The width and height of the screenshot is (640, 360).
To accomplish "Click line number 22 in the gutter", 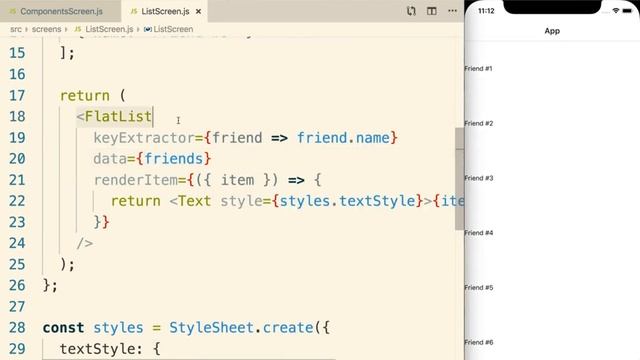I will click(17, 201).
